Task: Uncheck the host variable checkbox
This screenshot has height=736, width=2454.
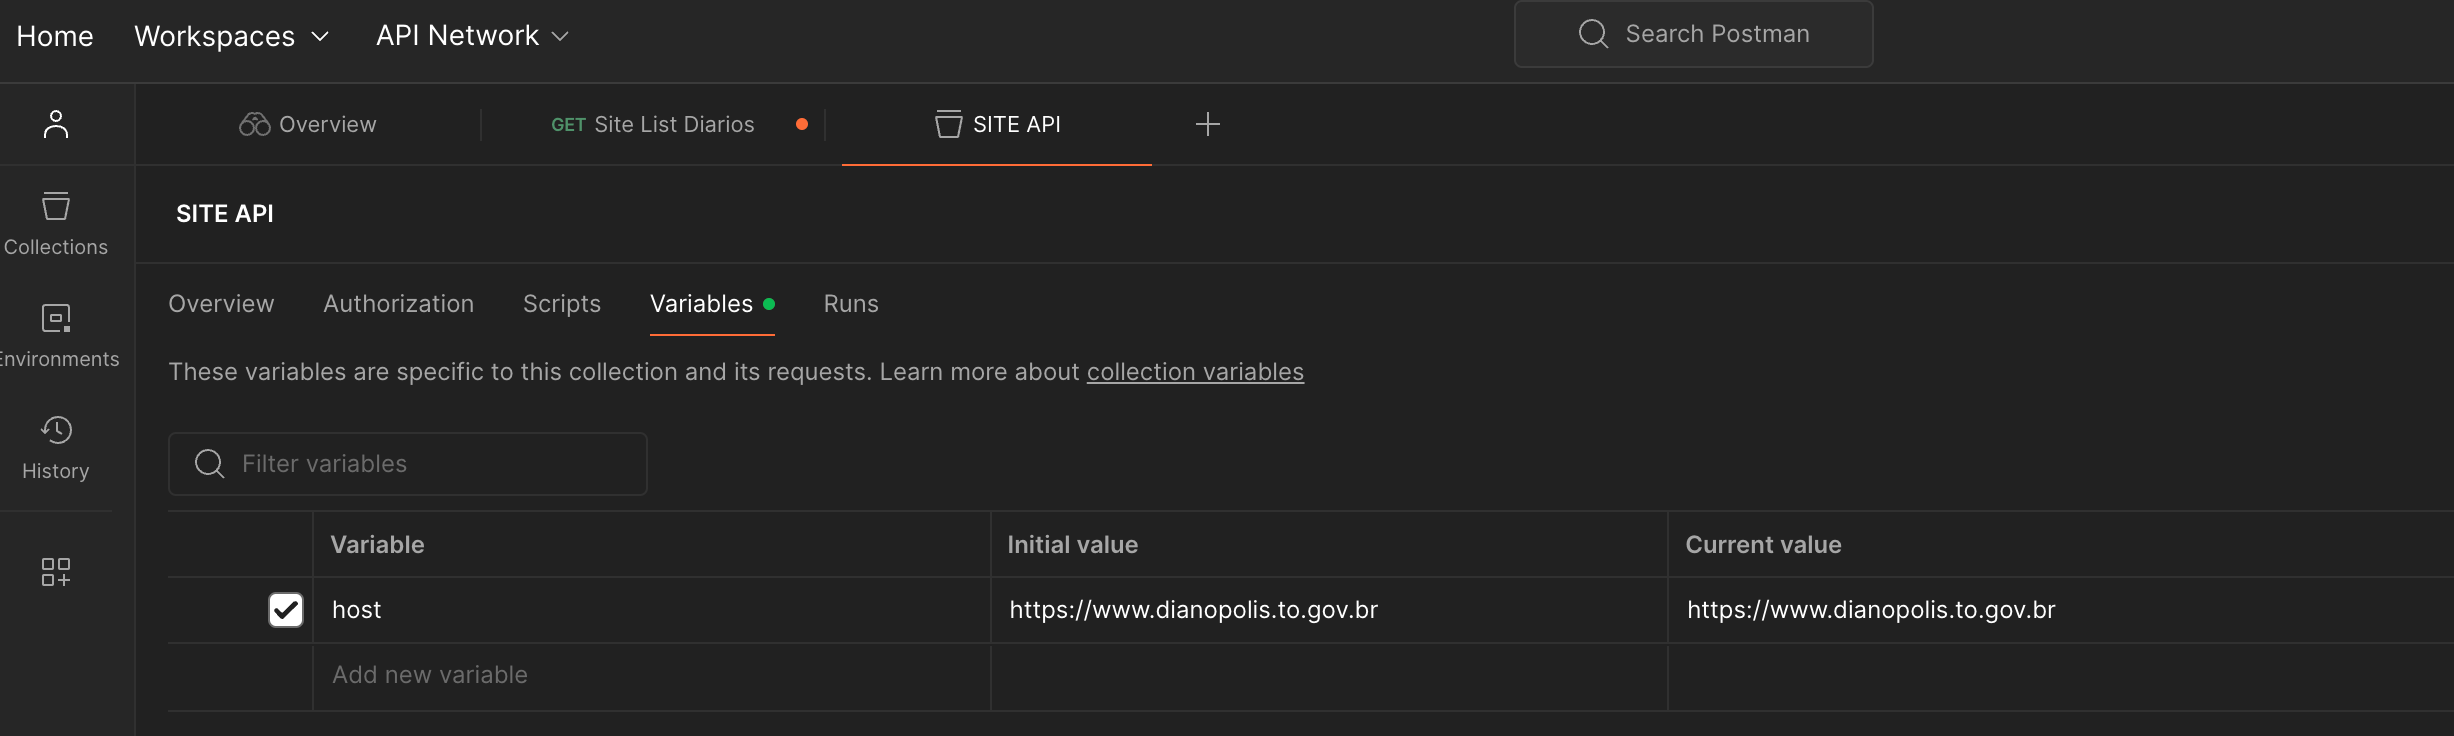Action: (286, 610)
